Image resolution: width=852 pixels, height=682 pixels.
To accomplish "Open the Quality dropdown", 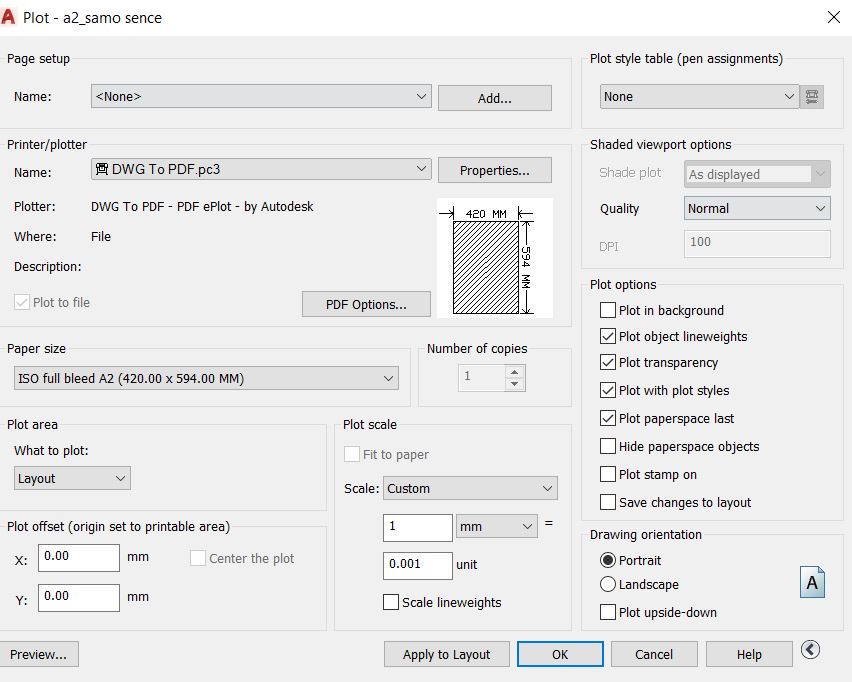I will tap(757, 209).
